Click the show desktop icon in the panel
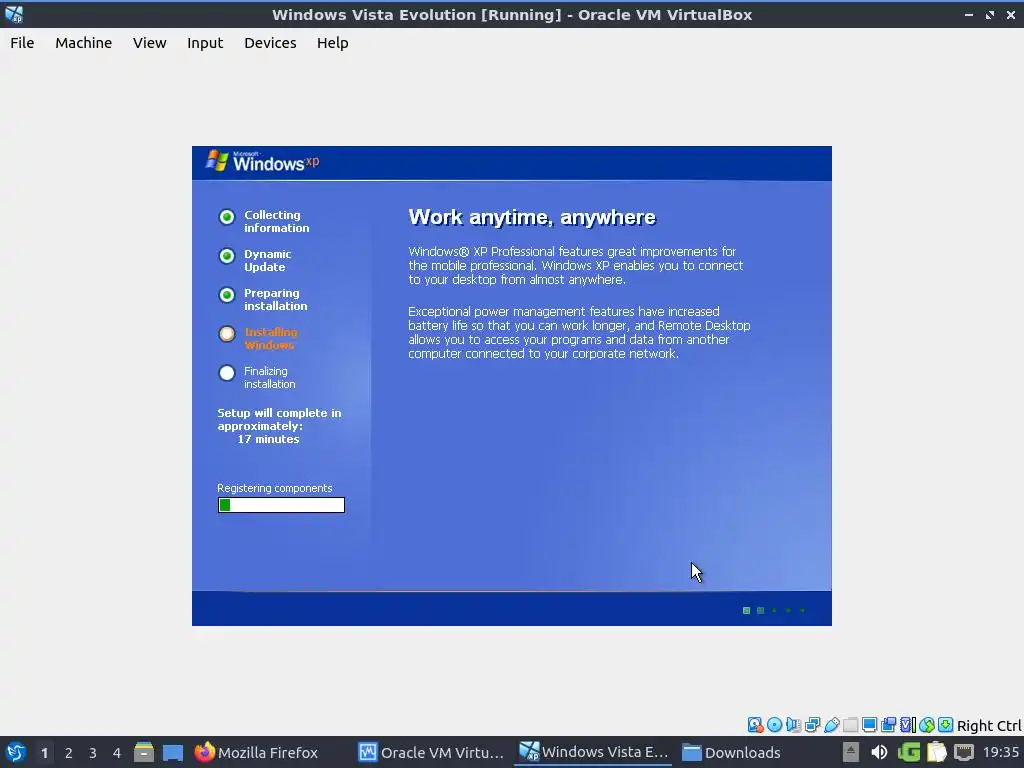 (173, 752)
